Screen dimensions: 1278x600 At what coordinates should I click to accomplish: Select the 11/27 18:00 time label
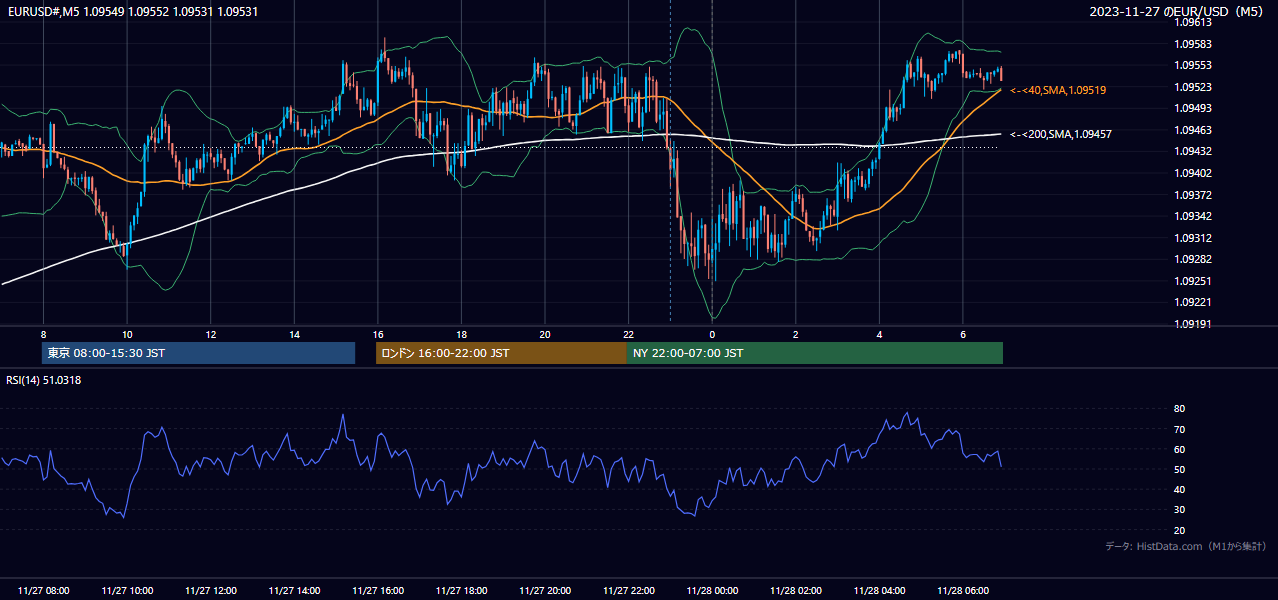[x=461, y=591]
